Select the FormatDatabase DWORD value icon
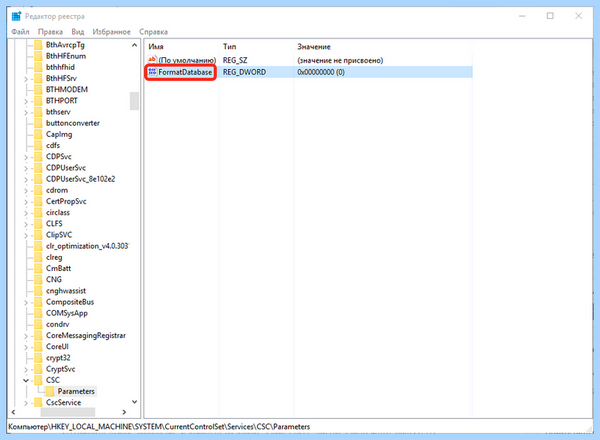 [152, 72]
